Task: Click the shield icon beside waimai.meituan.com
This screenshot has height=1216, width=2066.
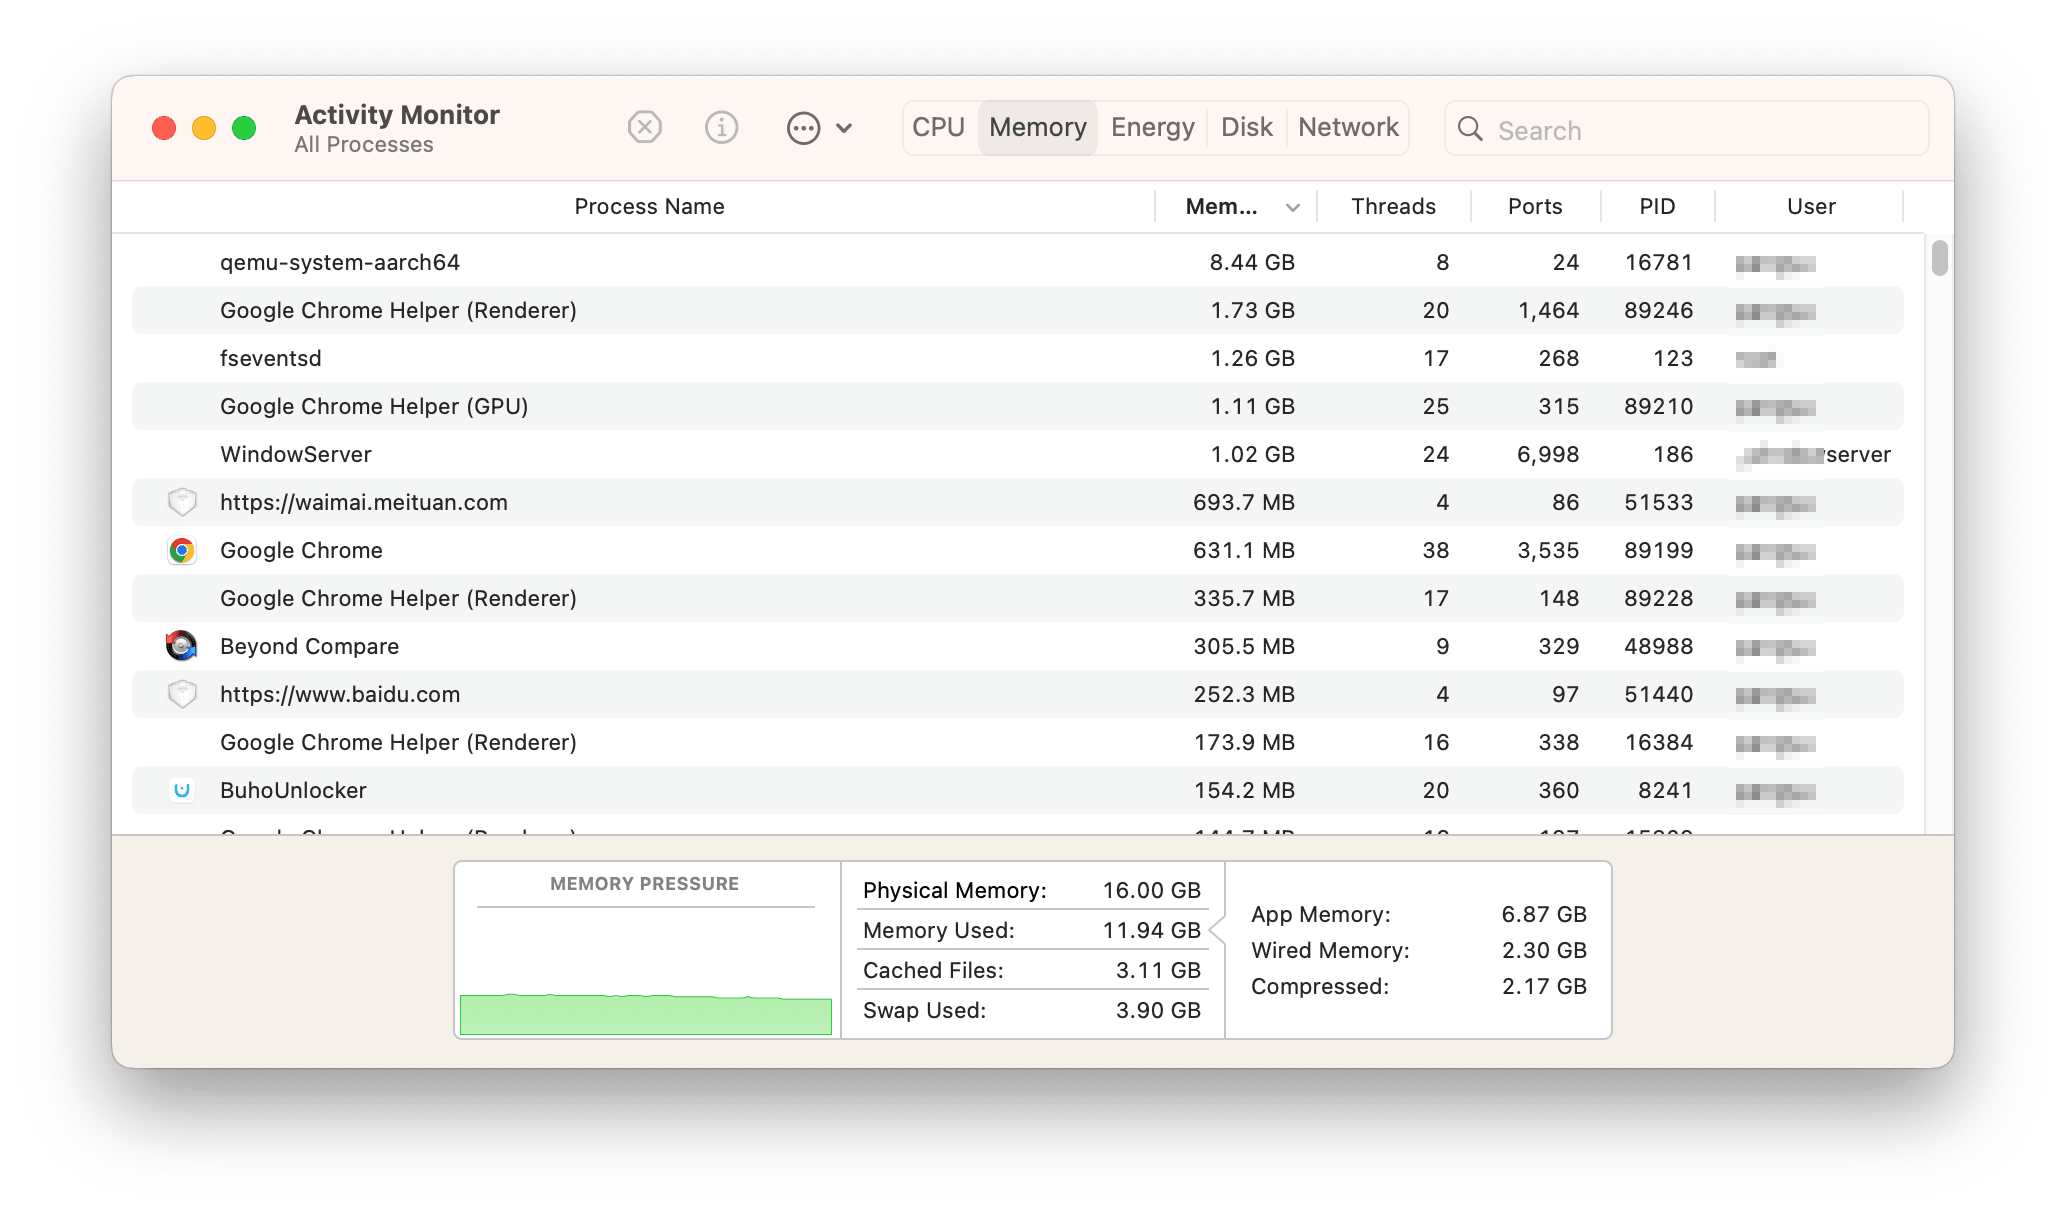Action: click(181, 502)
